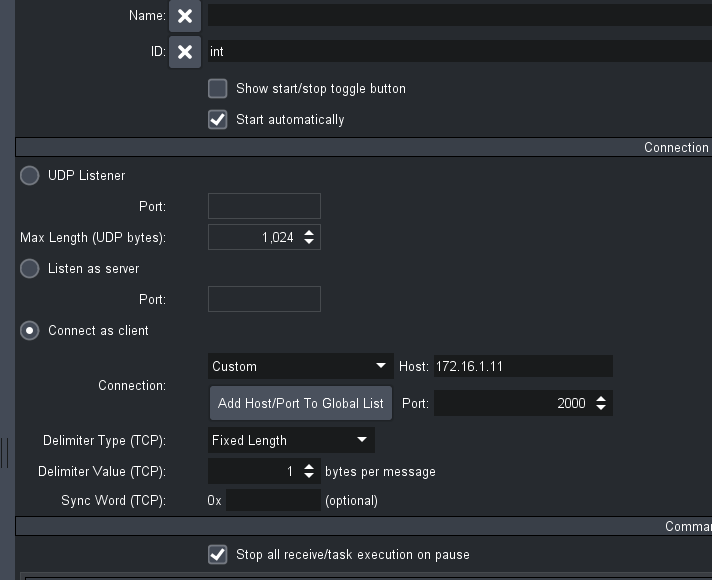The height and width of the screenshot is (580, 712).
Task: Uncheck Start automatically checkbox
Action: click(218, 119)
